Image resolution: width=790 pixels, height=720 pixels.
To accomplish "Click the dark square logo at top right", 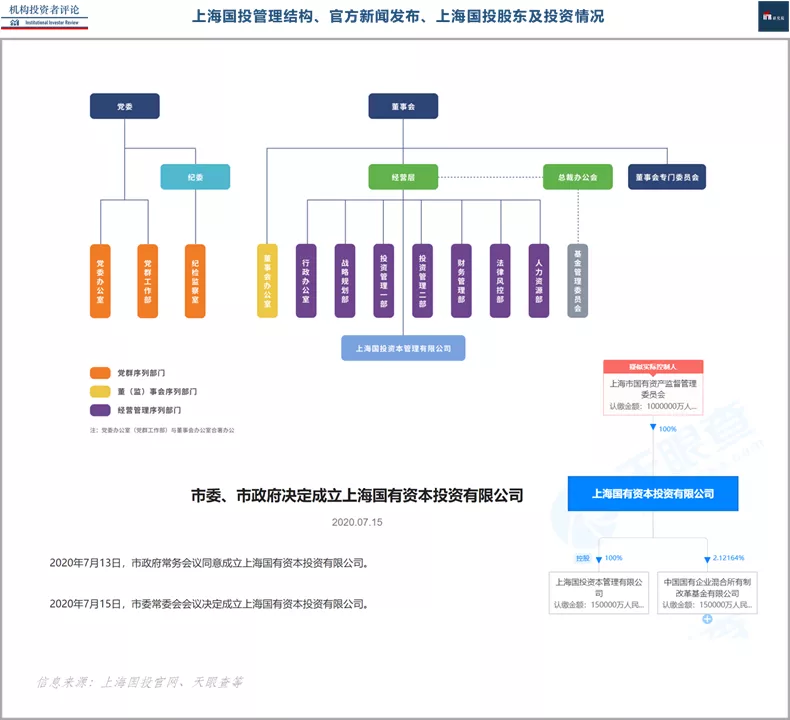I will coord(773,16).
